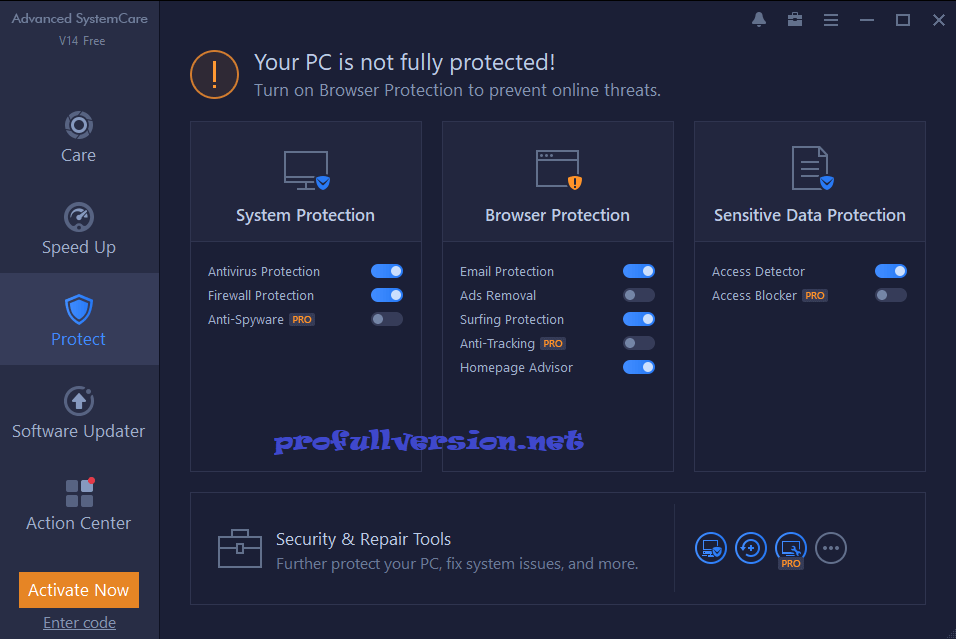Screen dimensions: 956x639
Task: Launch the PRO repair tool in Security tools
Action: [791, 547]
